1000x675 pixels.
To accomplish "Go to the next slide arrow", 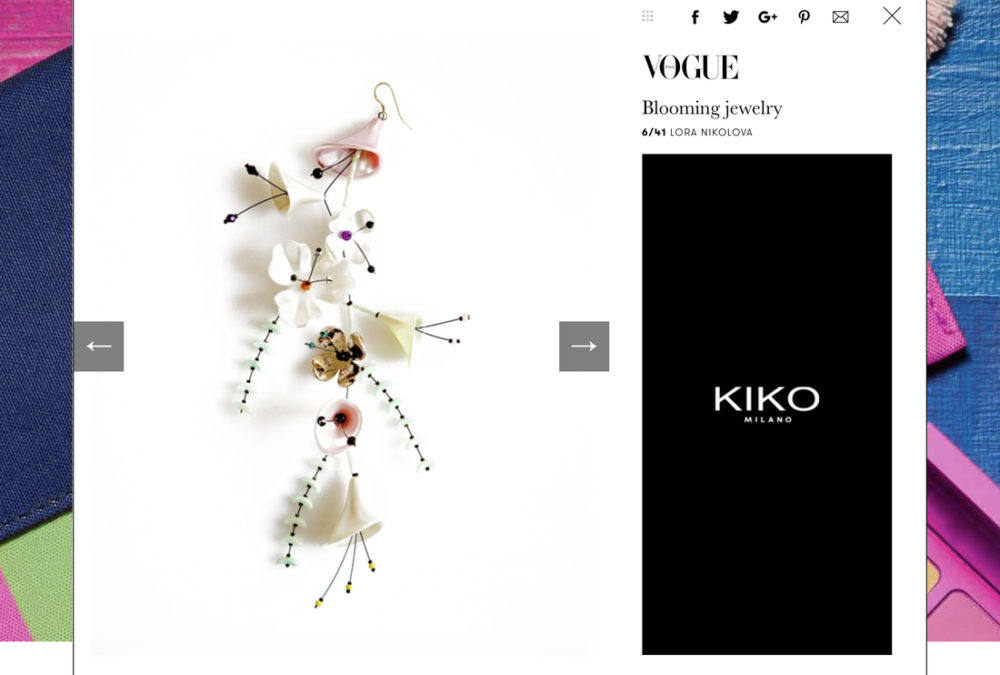I will click(x=584, y=346).
